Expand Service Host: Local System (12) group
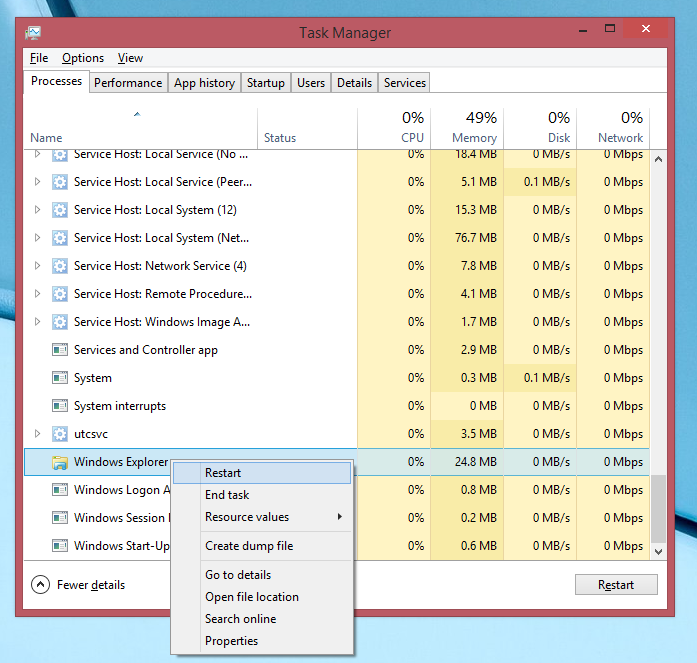The image size is (697, 663). tap(37, 210)
